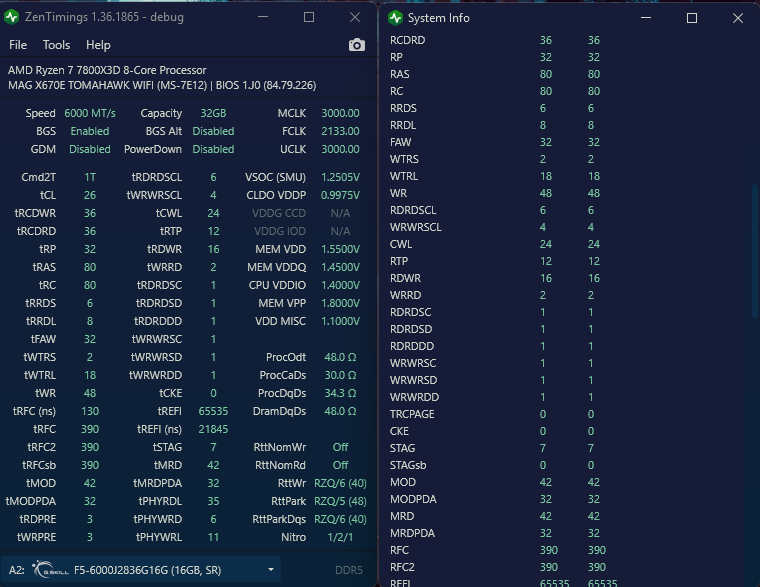Image resolution: width=760 pixels, height=587 pixels.
Task: Click the VDD MISC 1.1000V value
Action: click(x=340, y=321)
